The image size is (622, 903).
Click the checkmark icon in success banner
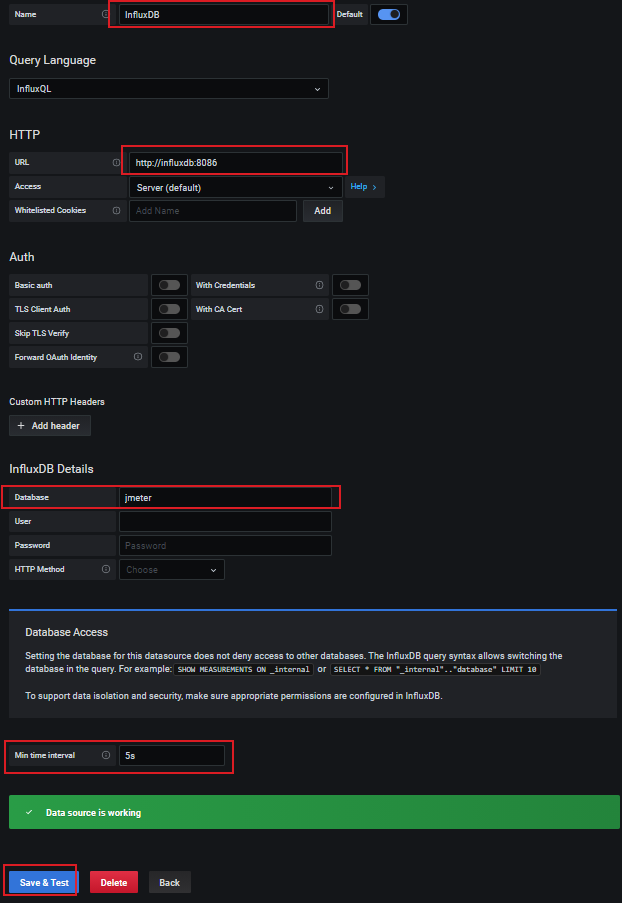point(29,812)
